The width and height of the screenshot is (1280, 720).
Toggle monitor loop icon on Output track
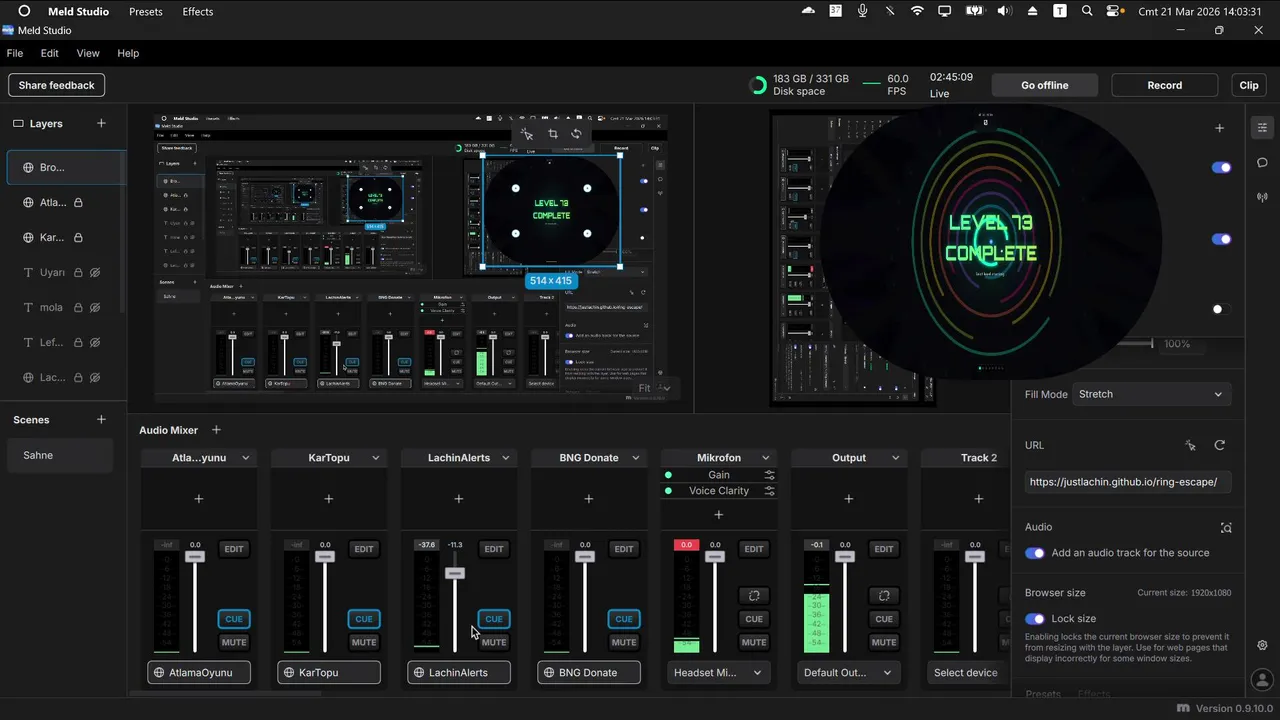pyautogui.click(x=884, y=595)
